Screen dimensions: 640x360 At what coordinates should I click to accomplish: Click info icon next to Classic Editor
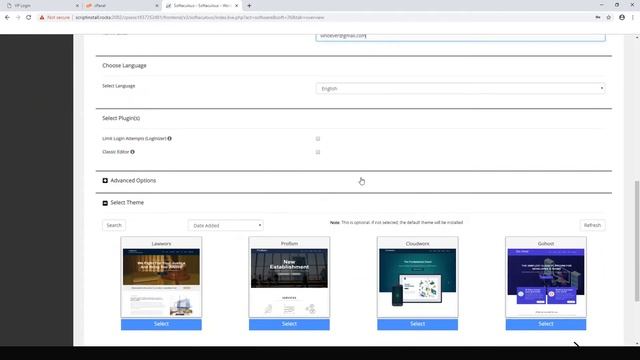[x=132, y=152]
